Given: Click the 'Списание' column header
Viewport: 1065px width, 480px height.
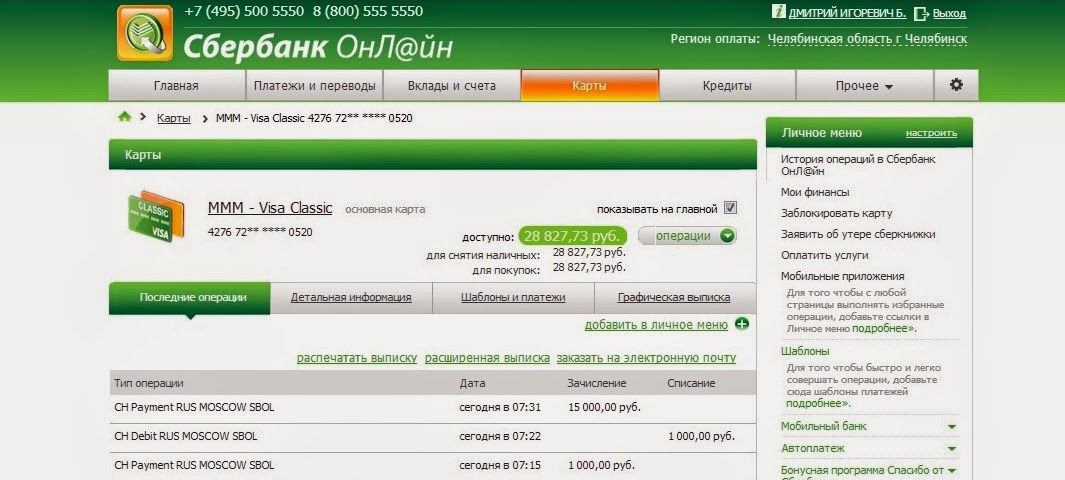Looking at the screenshot, I should click(691, 383).
